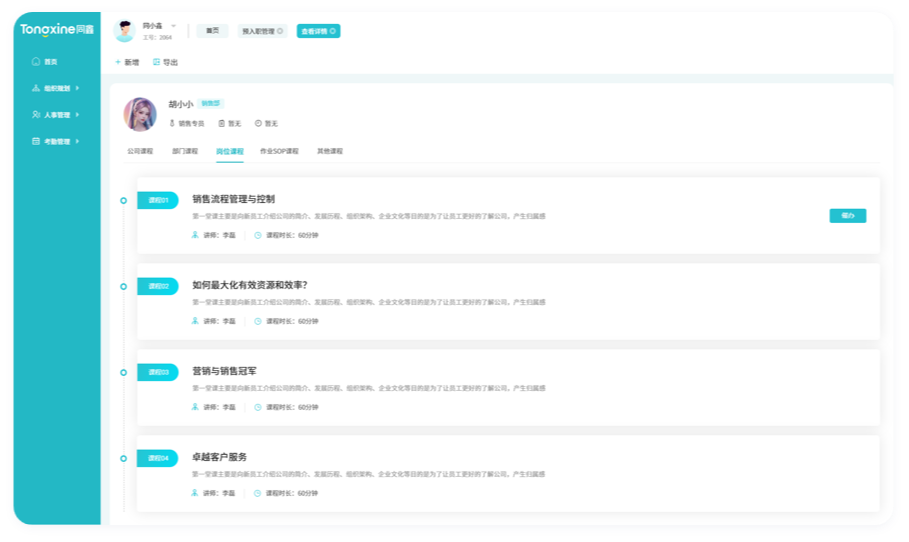The height and width of the screenshot is (542, 909).
Task: Click the 课程03 label badge
Action: click(x=158, y=372)
